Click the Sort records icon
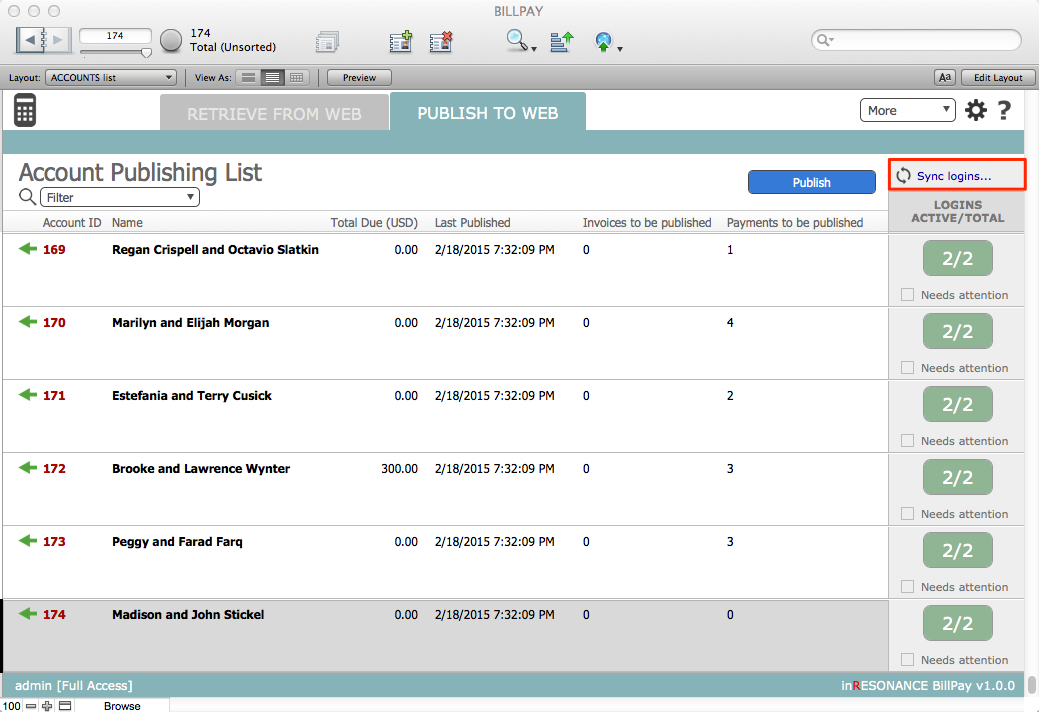This screenshot has width=1039, height=712. coord(562,41)
